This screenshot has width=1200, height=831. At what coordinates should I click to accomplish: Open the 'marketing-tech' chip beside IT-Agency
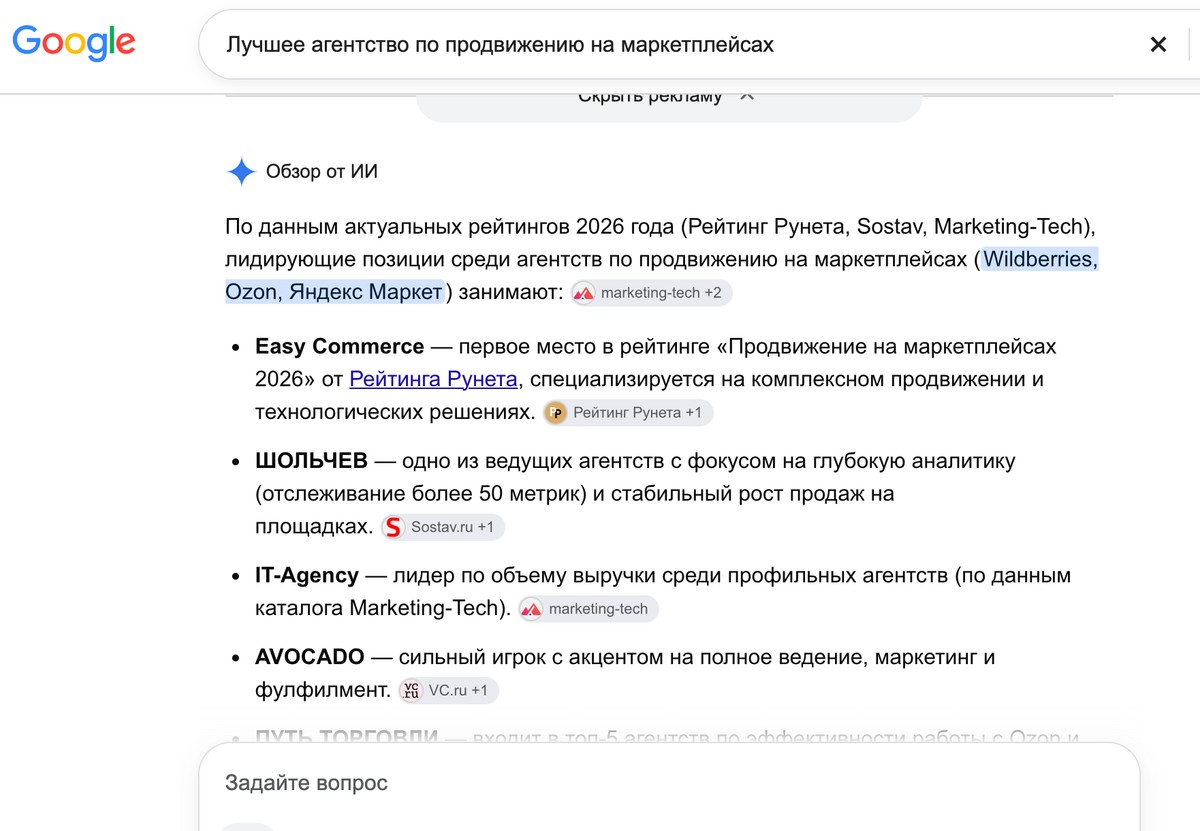click(589, 609)
